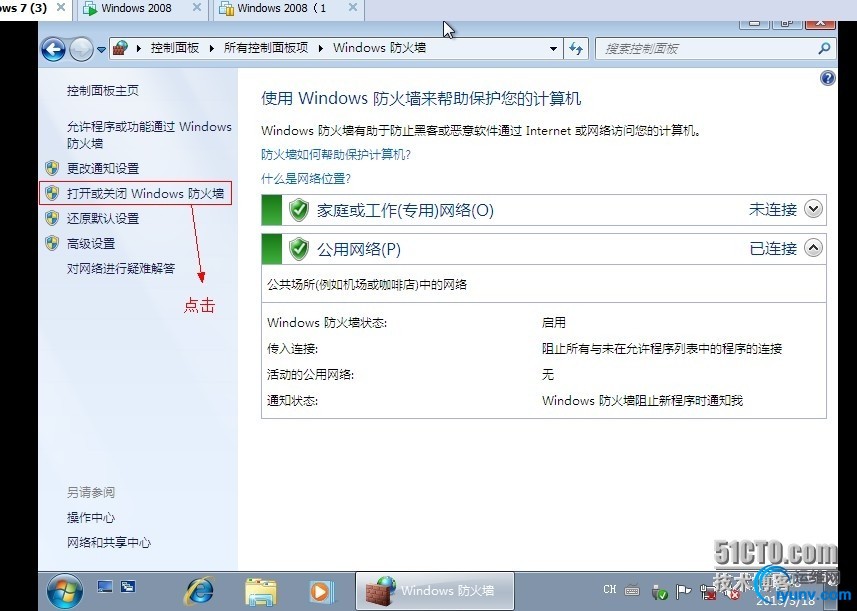
Task: Open the recent pages dropdown beside the Forward button
Action: [101, 50]
